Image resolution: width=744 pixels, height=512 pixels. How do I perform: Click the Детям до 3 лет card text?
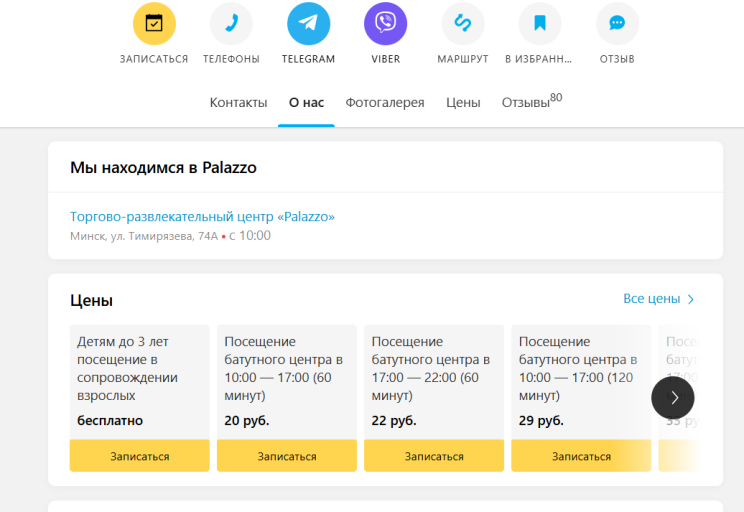click(127, 368)
